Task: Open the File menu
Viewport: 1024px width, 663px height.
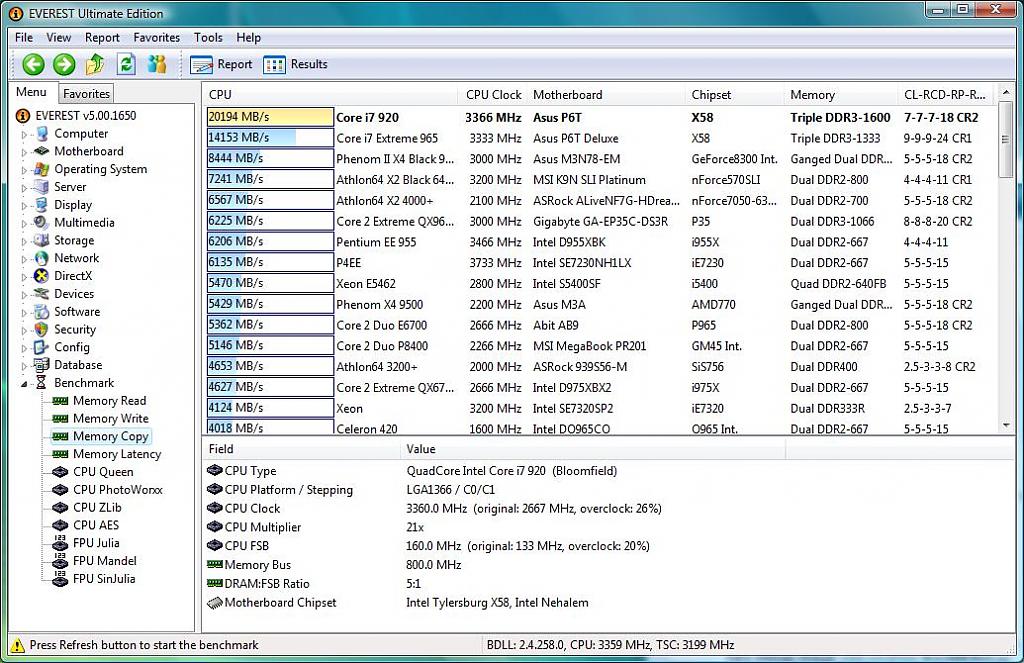Action: [x=24, y=37]
